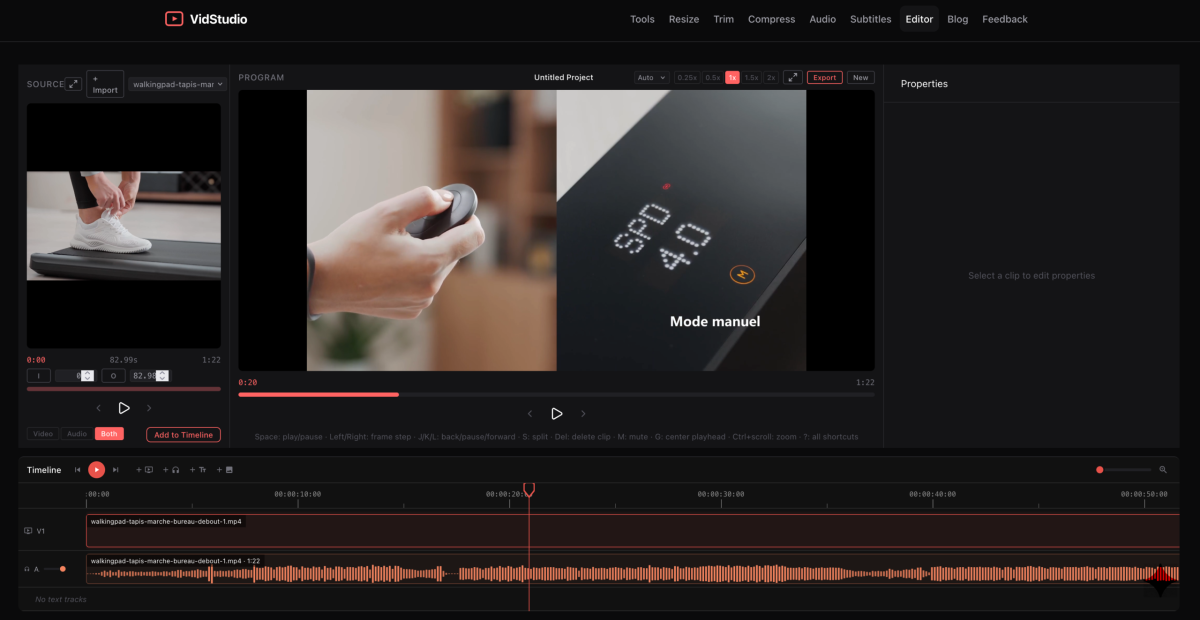The height and width of the screenshot is (620, 1200).
Task: Click the Add to Timeline button
Action: (x=183, y=434)
